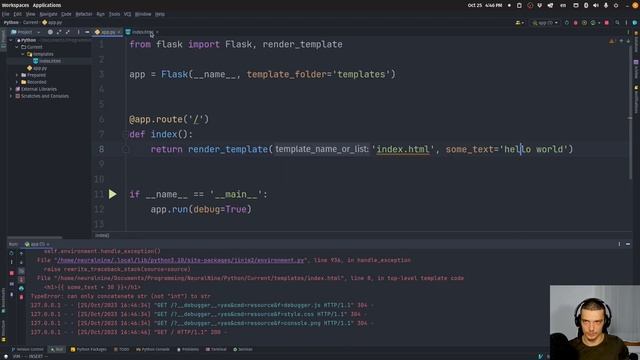The height and width of the screenshot is (360, 640).
Task: Click Project panel horizontal scrollbar
Action: [x=35, y=237]
